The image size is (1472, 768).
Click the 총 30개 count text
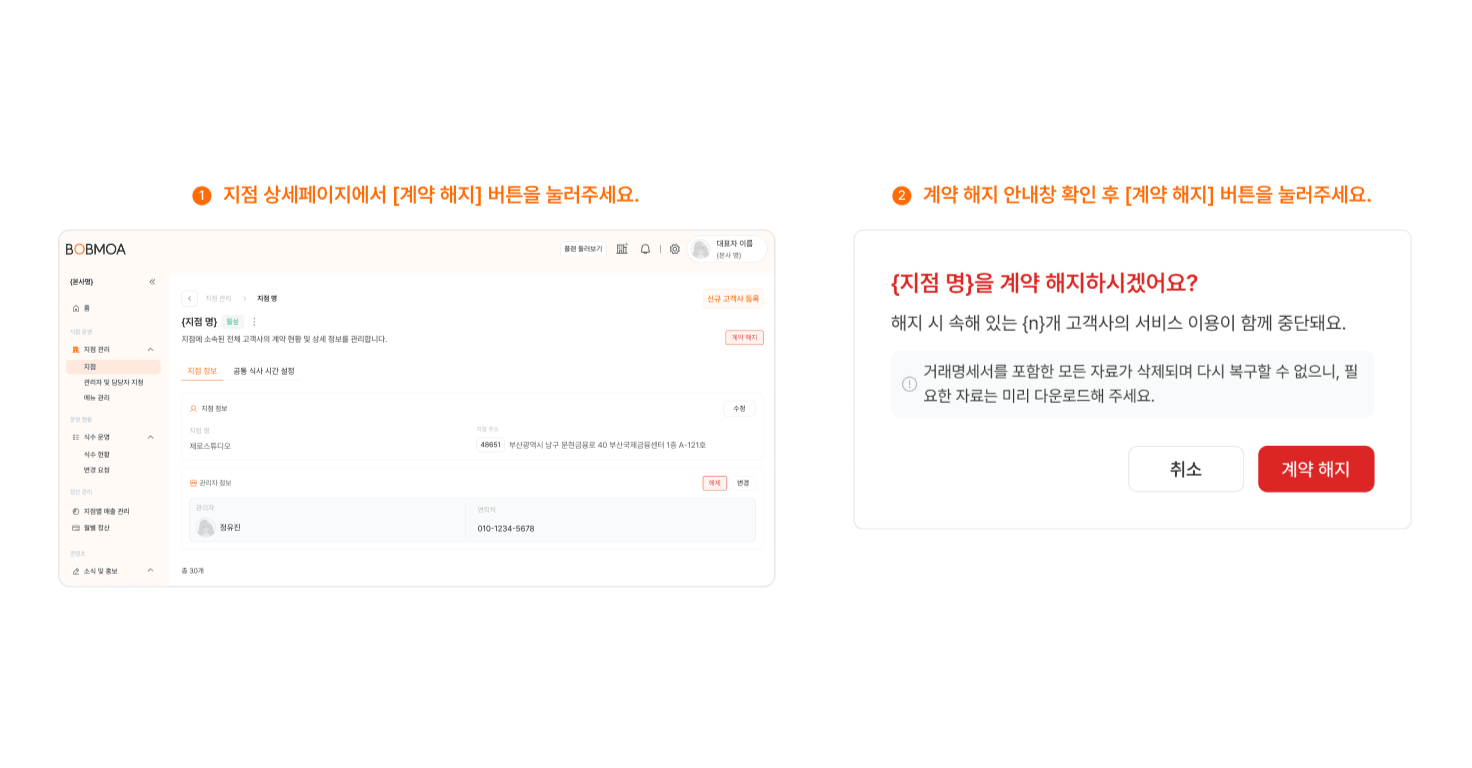(192, 571)
